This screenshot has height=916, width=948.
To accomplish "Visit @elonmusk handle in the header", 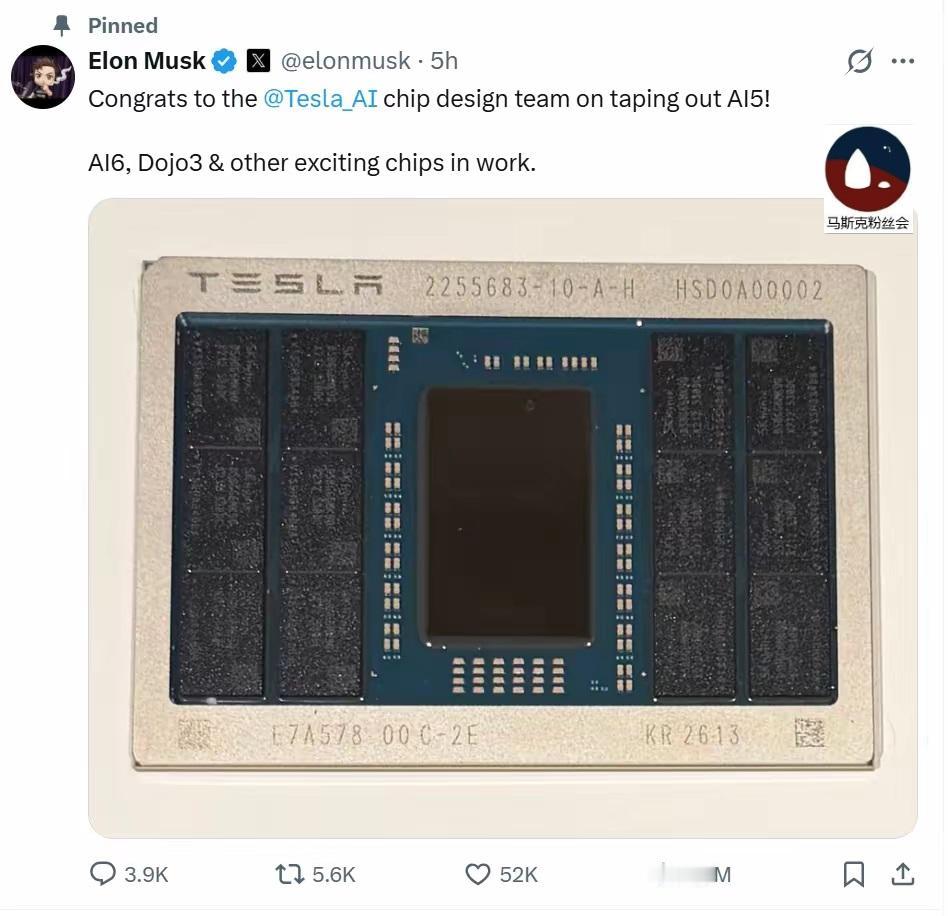I will pyautogui.click(x=346, y=61).
